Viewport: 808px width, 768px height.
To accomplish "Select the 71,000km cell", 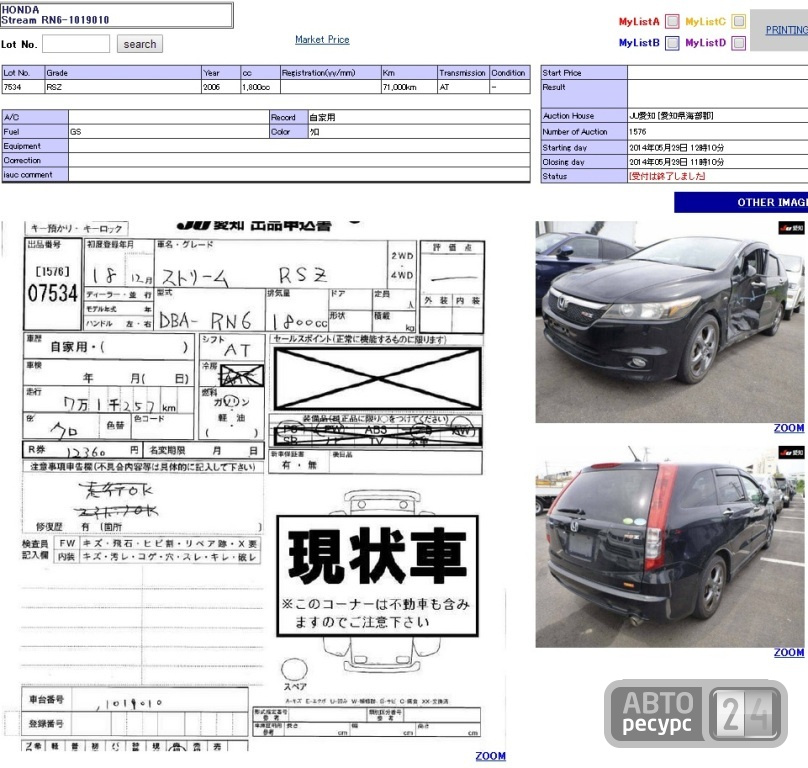I will (x=409, y=87).
